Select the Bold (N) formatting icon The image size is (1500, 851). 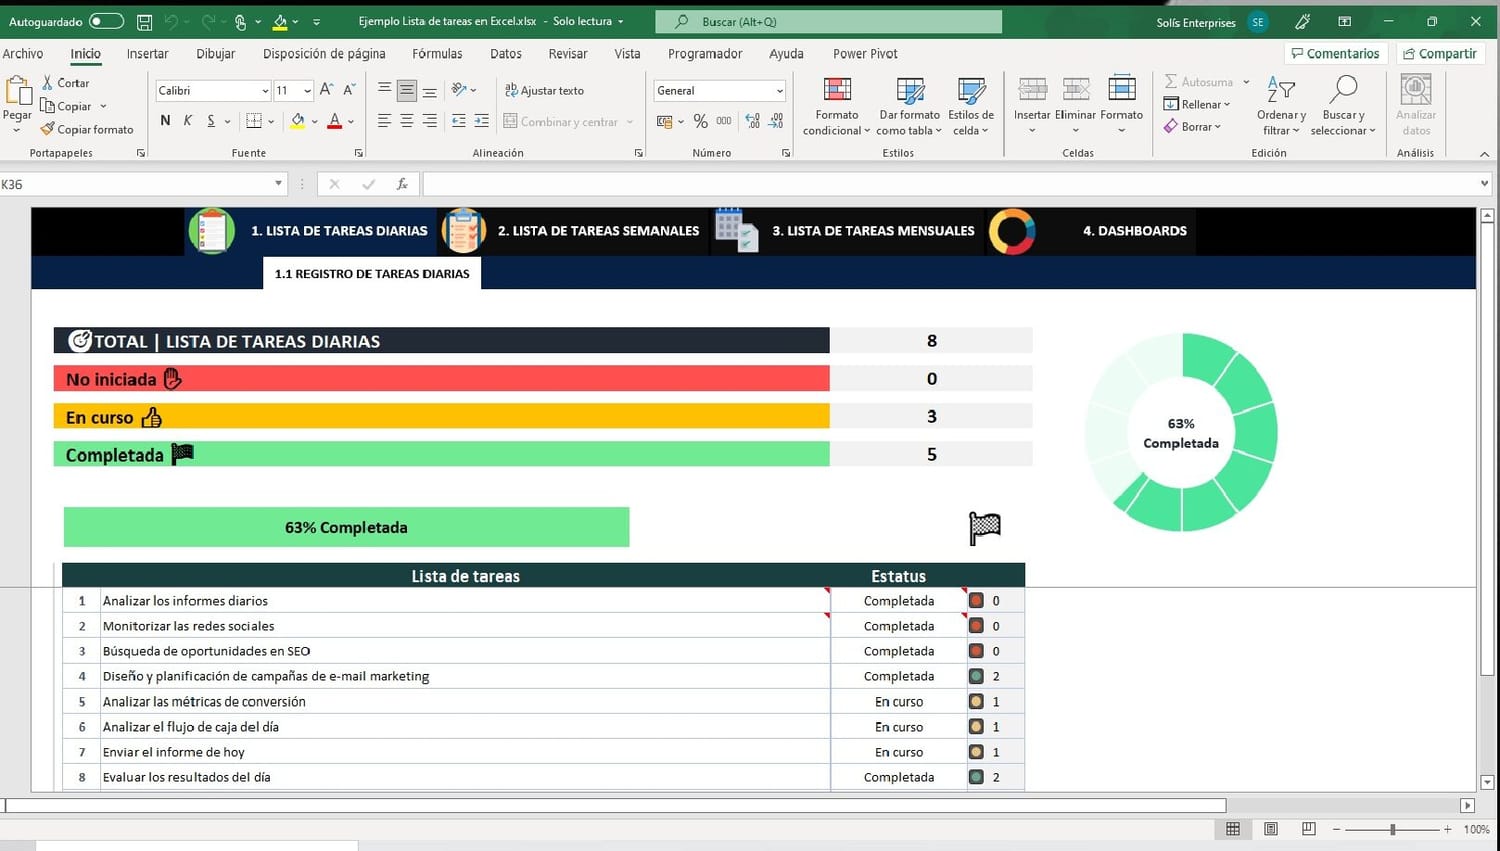click(165, 121)
